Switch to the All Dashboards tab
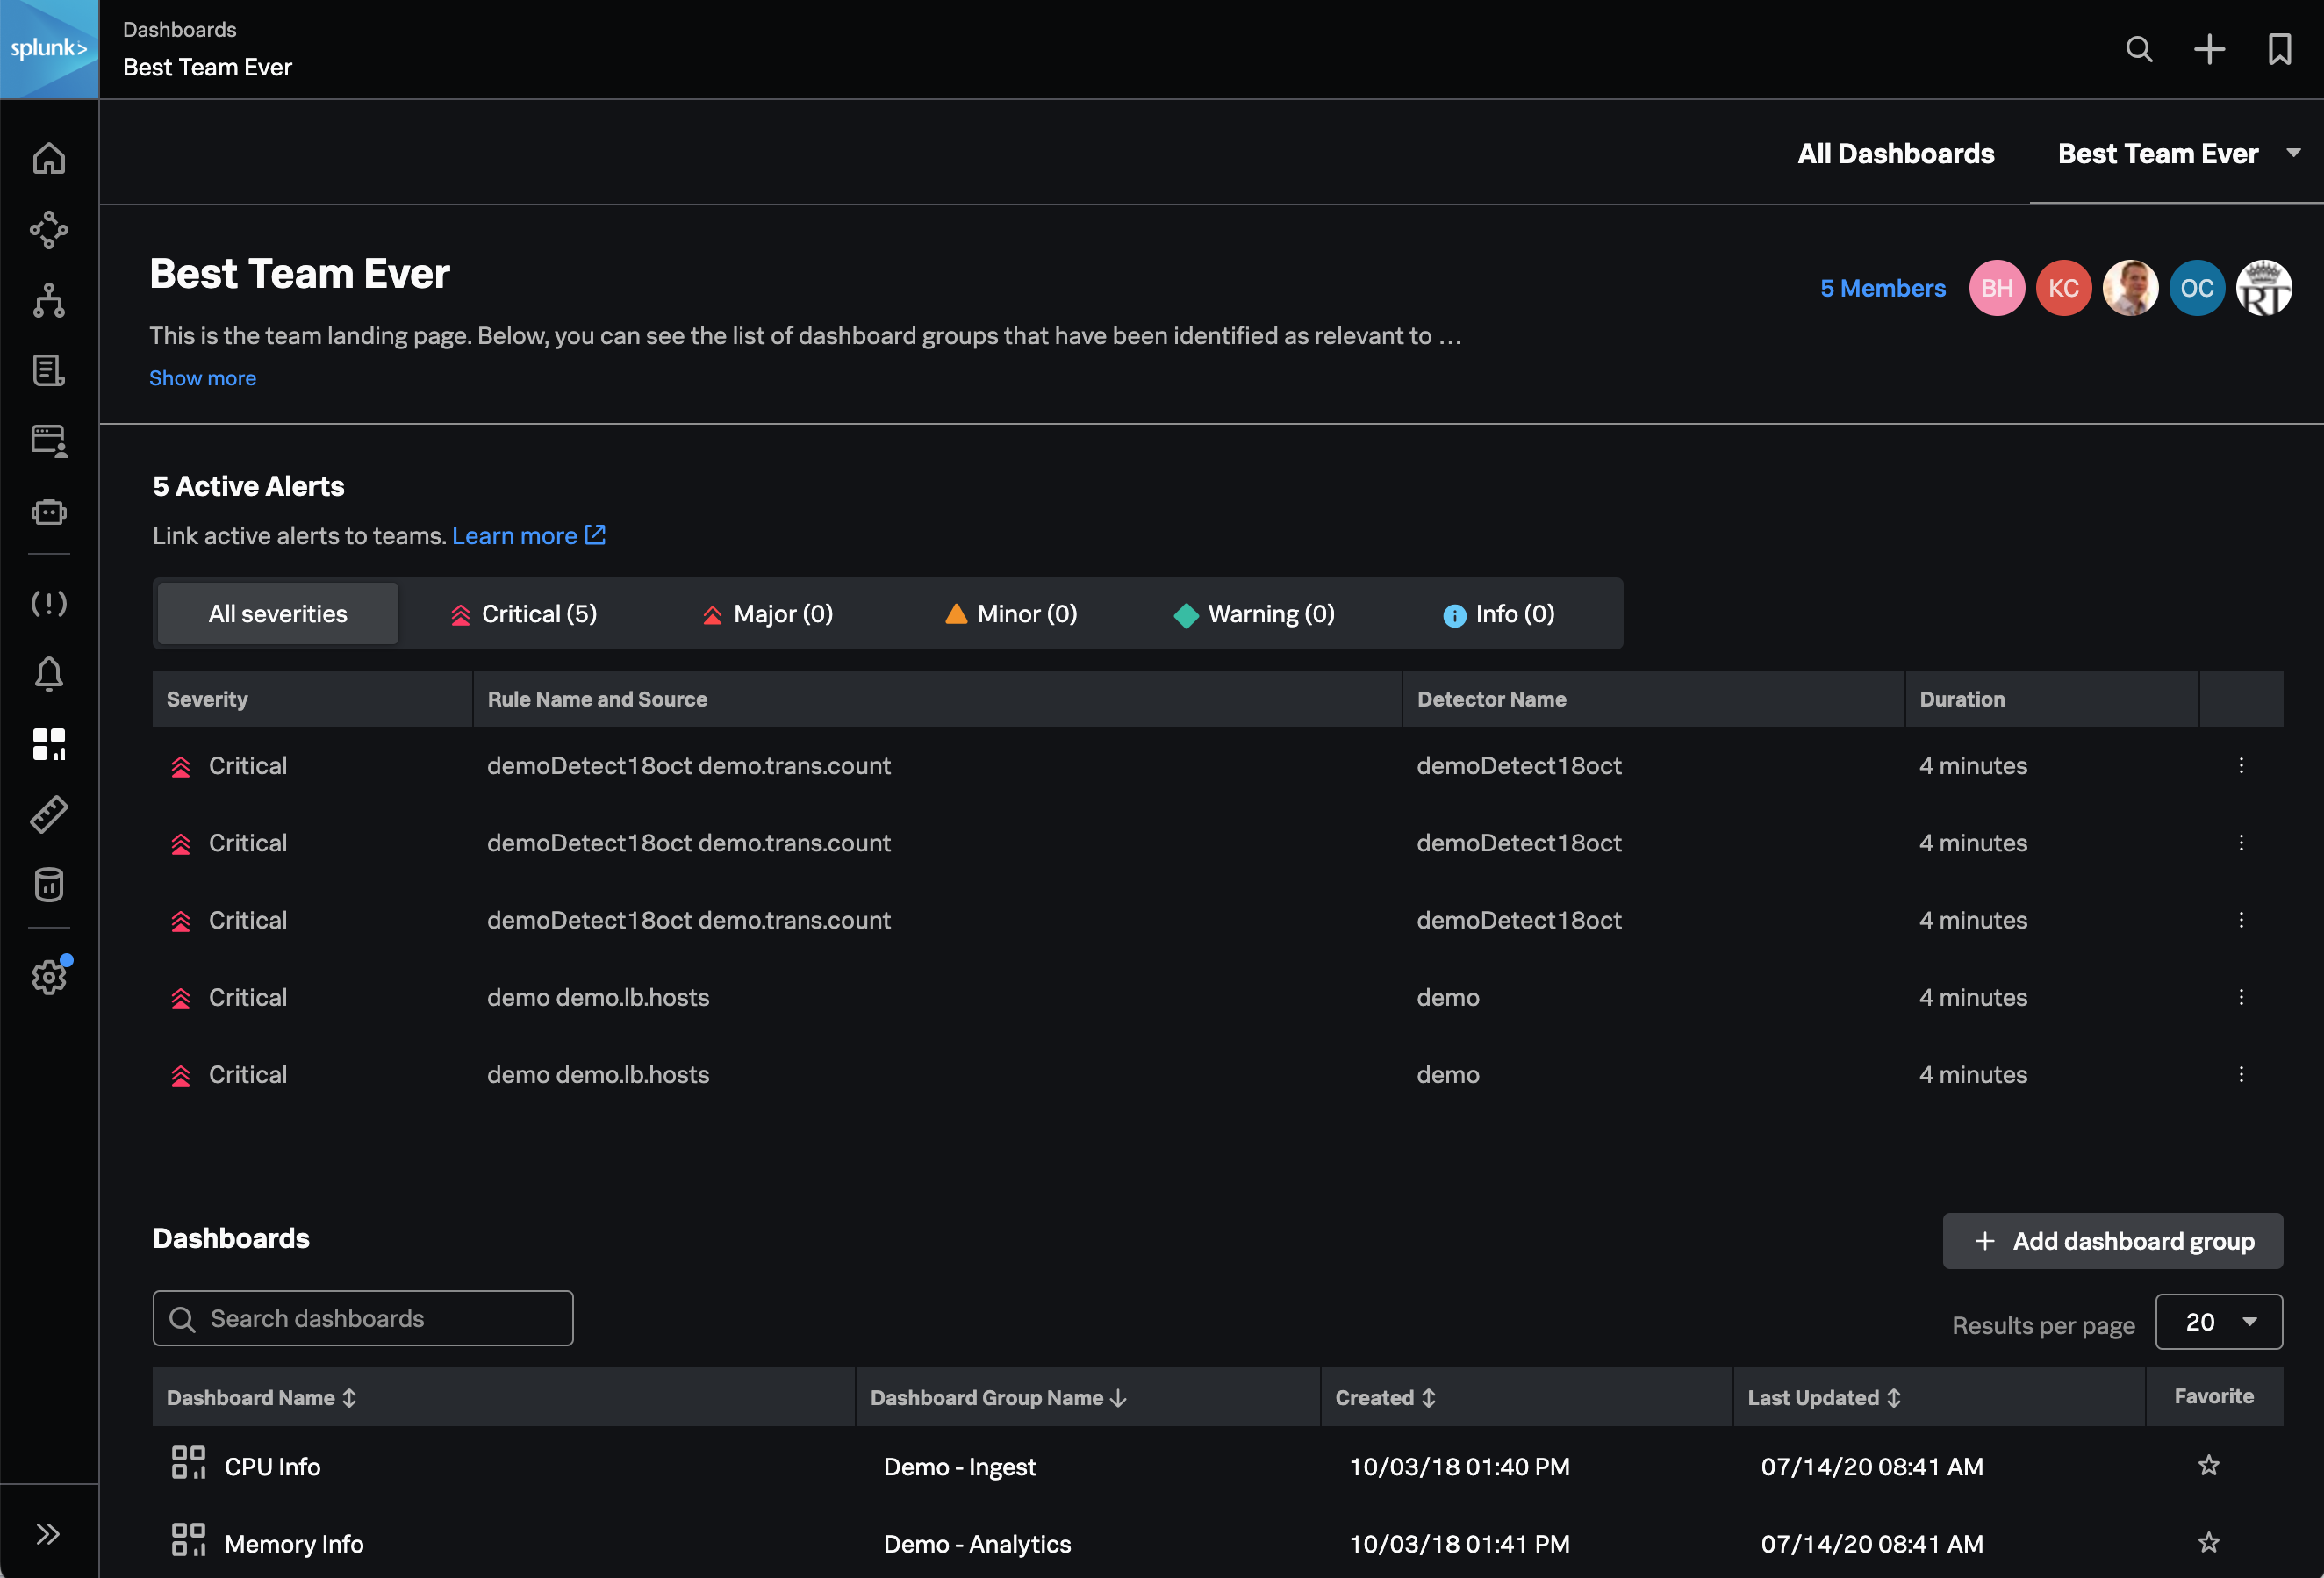The image size is (2324, 1578). click(1896, 153)
